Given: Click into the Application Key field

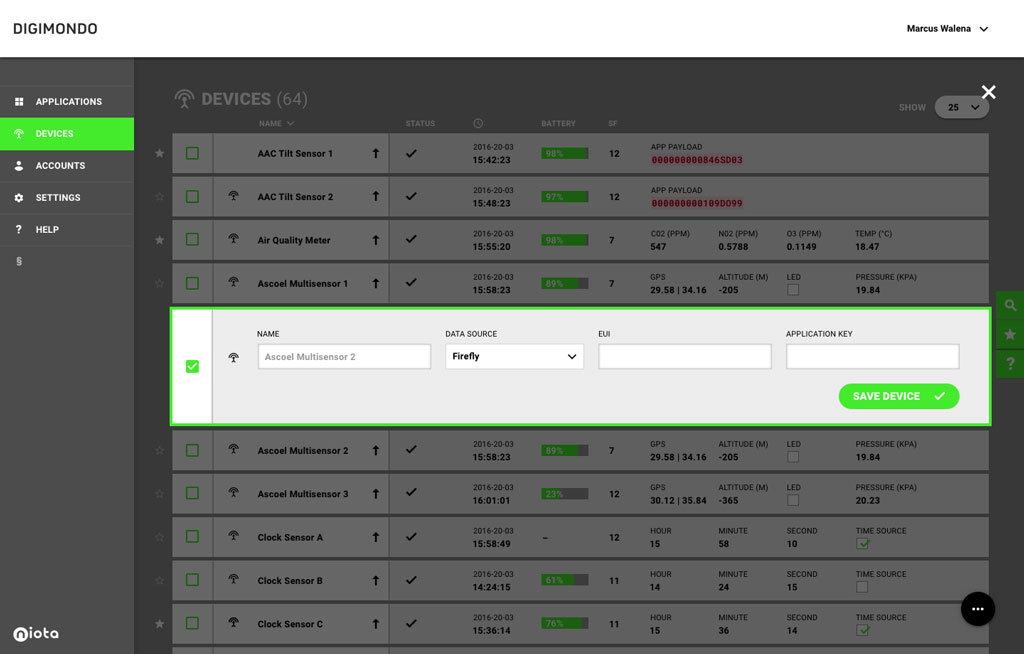Looking at the screenshot, I should (x=872, y=357).
